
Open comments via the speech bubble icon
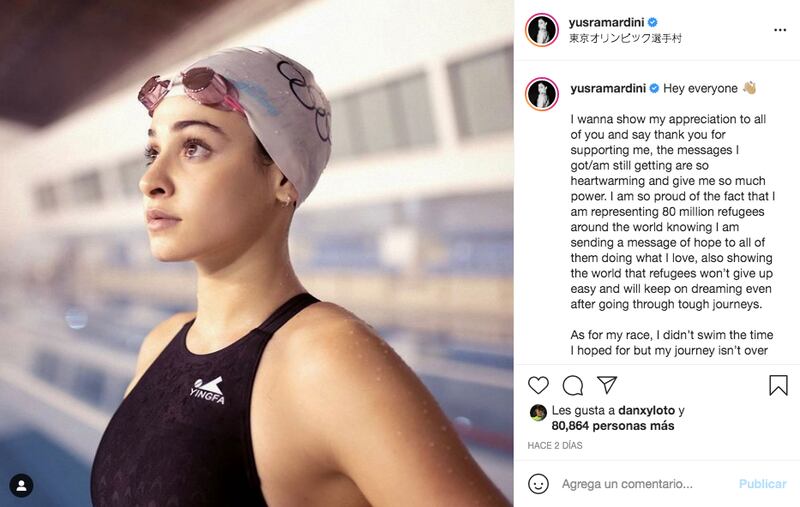coord(572,385)
